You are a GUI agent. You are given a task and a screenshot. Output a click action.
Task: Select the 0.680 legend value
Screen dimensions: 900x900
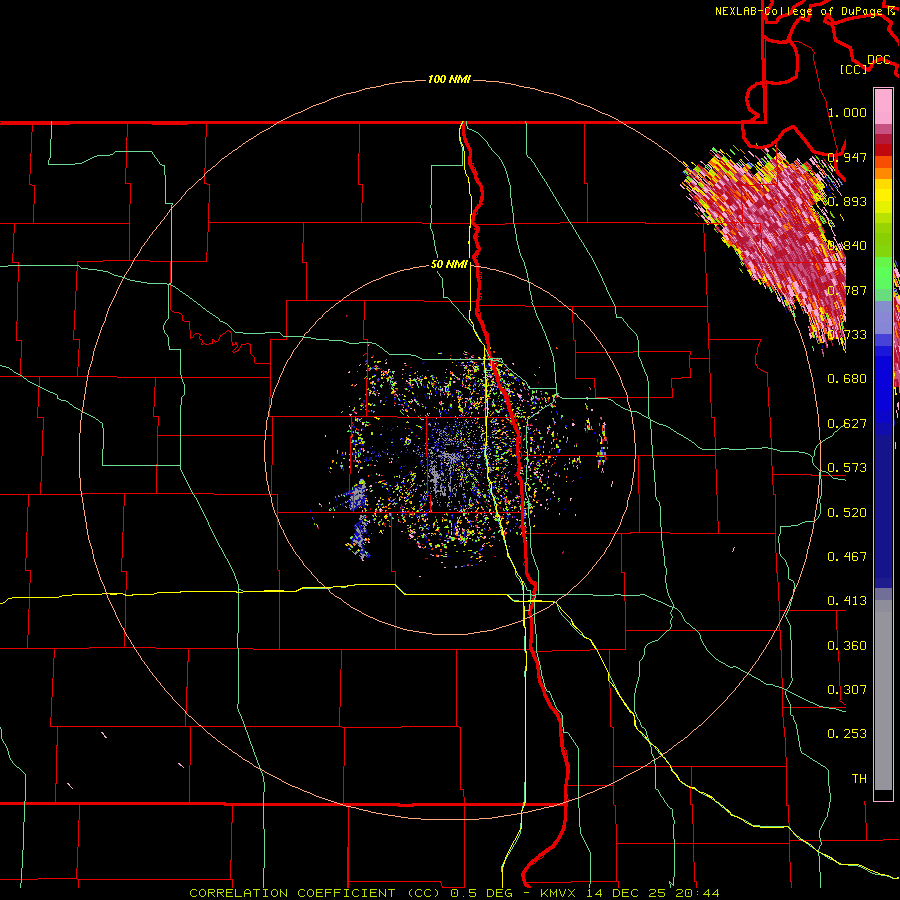click(x=847, y=378)
